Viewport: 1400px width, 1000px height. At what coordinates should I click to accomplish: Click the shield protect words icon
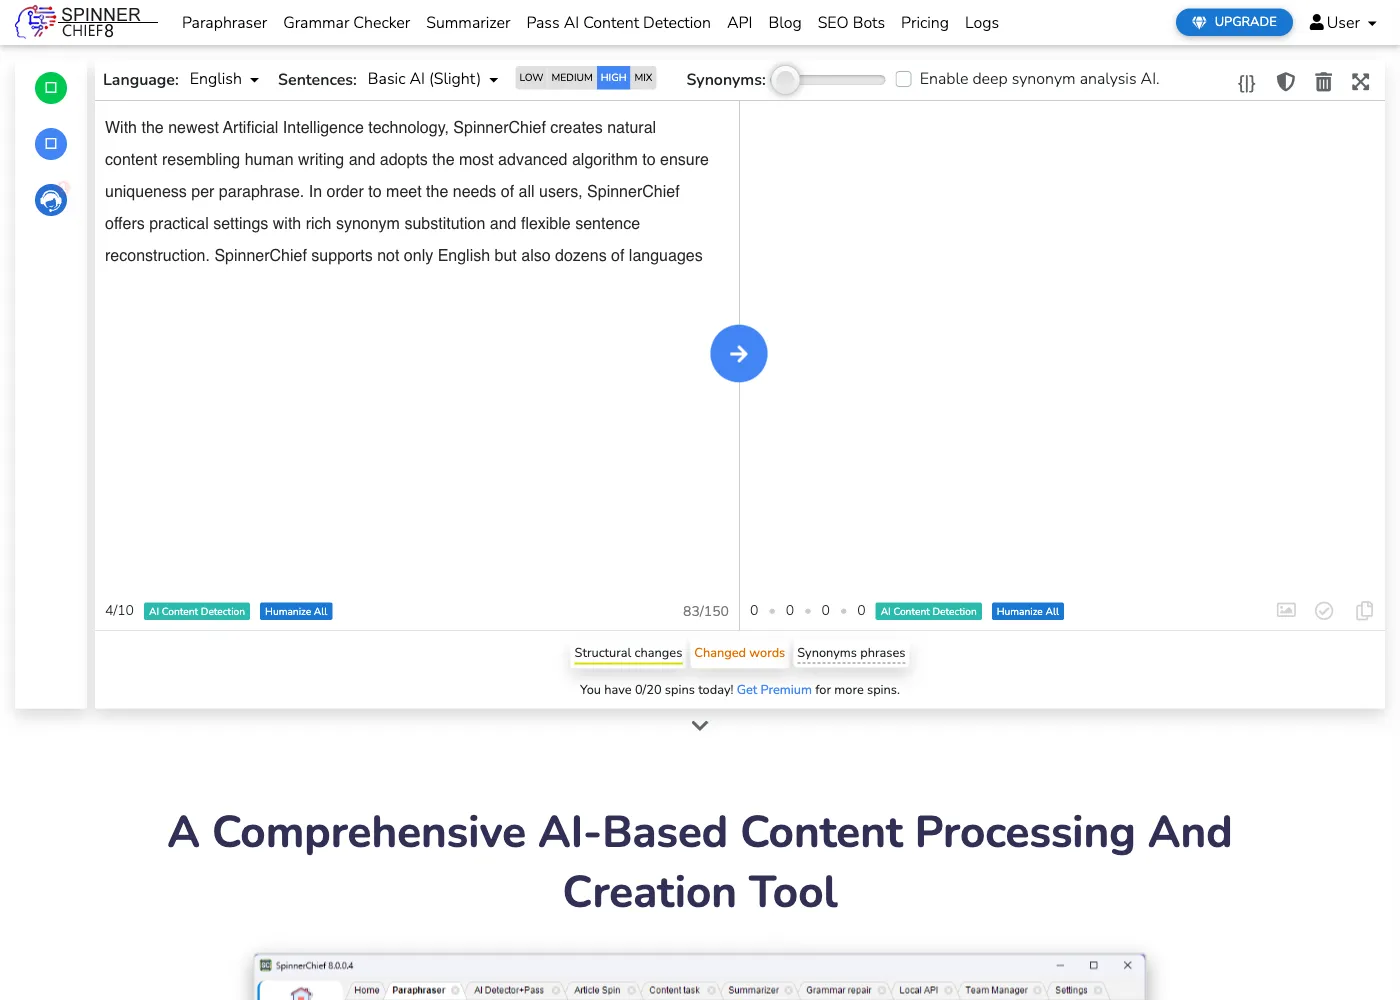pos(1286,82)
